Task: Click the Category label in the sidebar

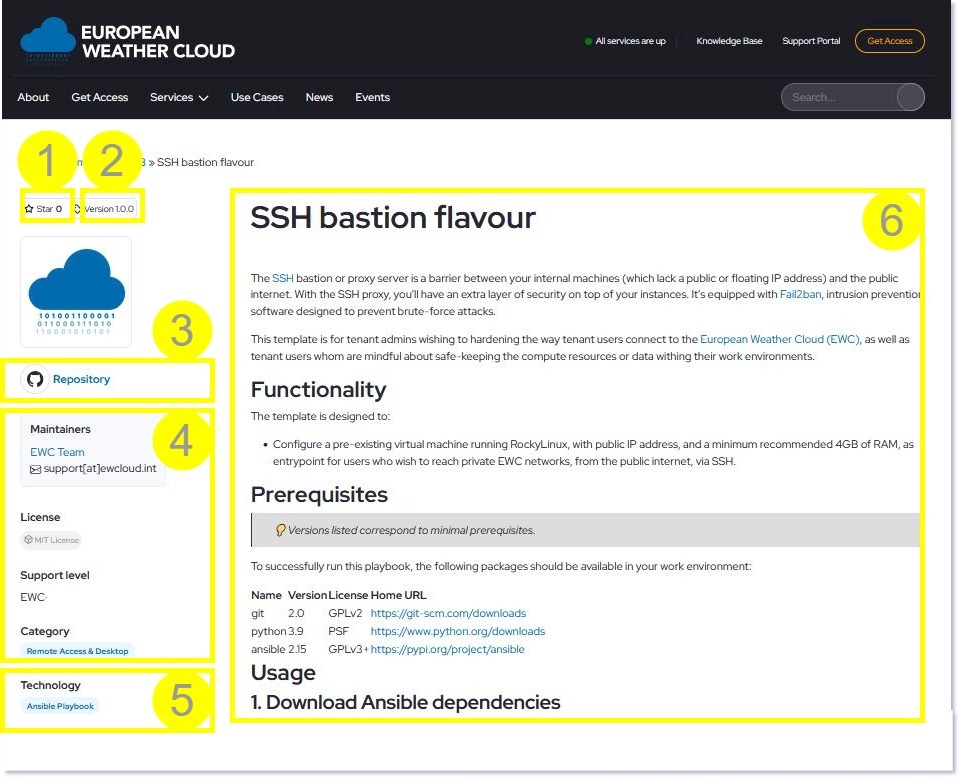Action: tap(45, 632)
